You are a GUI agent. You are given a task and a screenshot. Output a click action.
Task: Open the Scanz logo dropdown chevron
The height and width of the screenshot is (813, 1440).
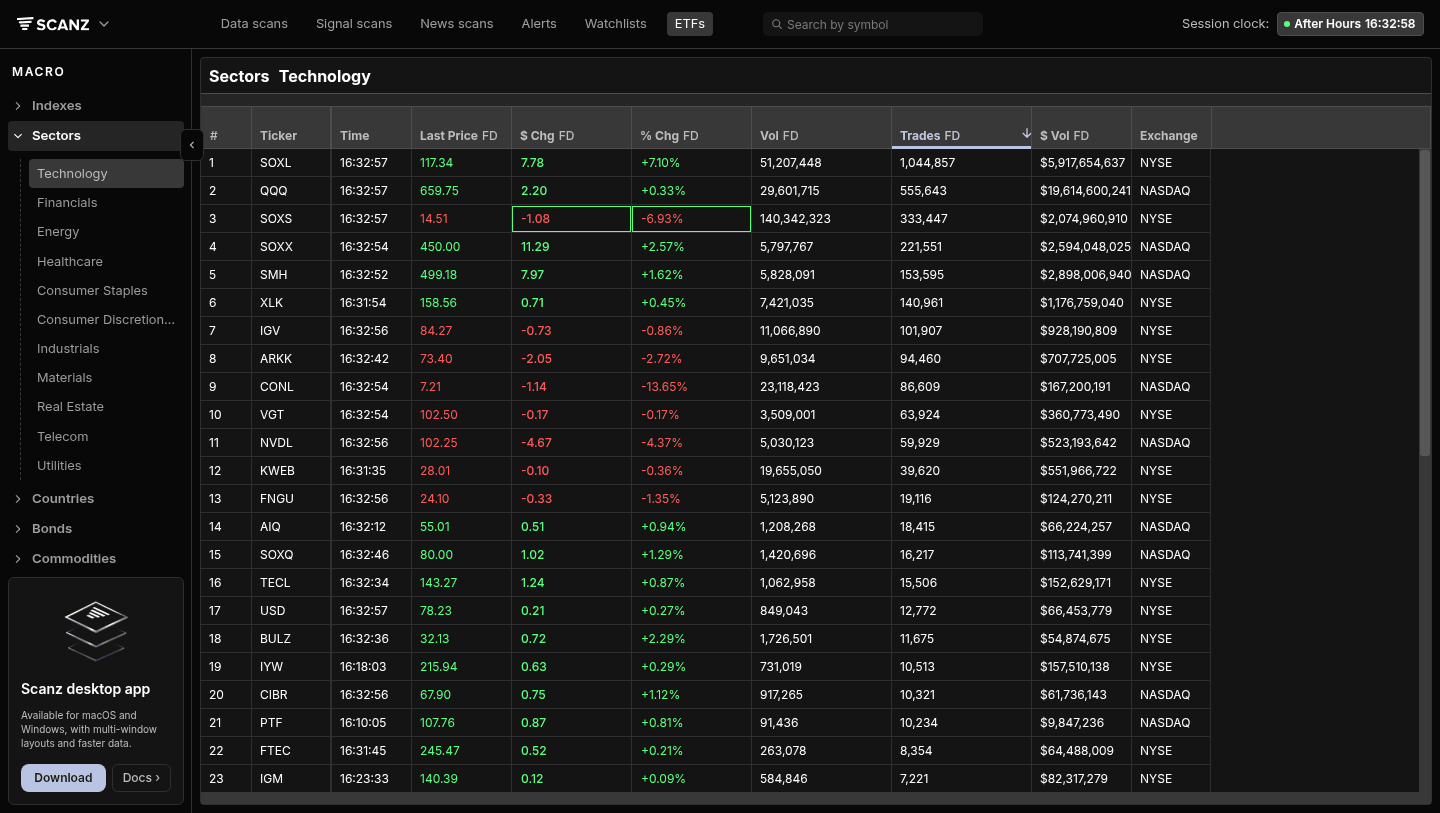point(104,24)
